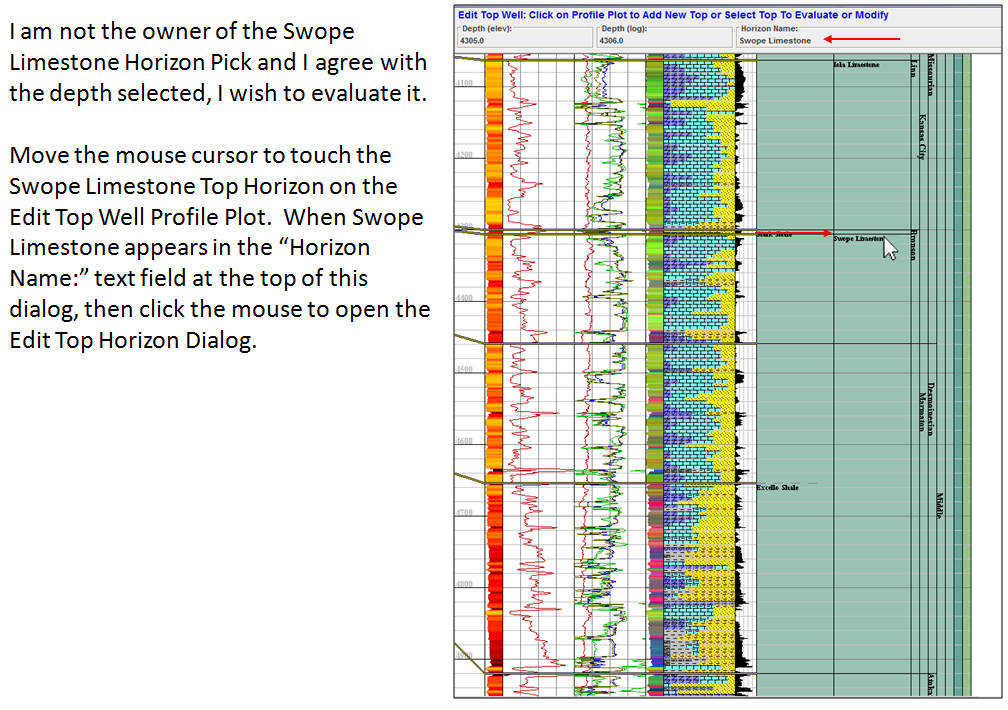Viewport: 1008px width, 710px height.
Task: Click the Missourian stage label
Action: [930, 75]
